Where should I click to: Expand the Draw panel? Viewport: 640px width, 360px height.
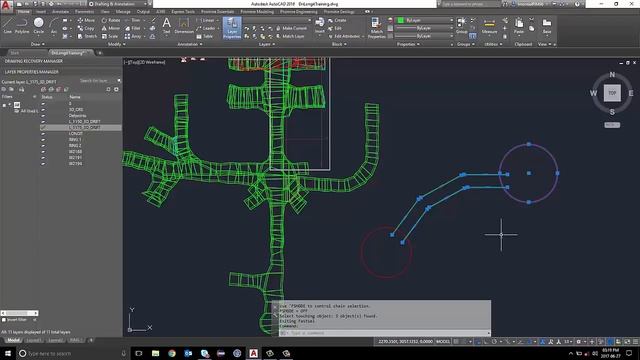click(x=38, y=44)
